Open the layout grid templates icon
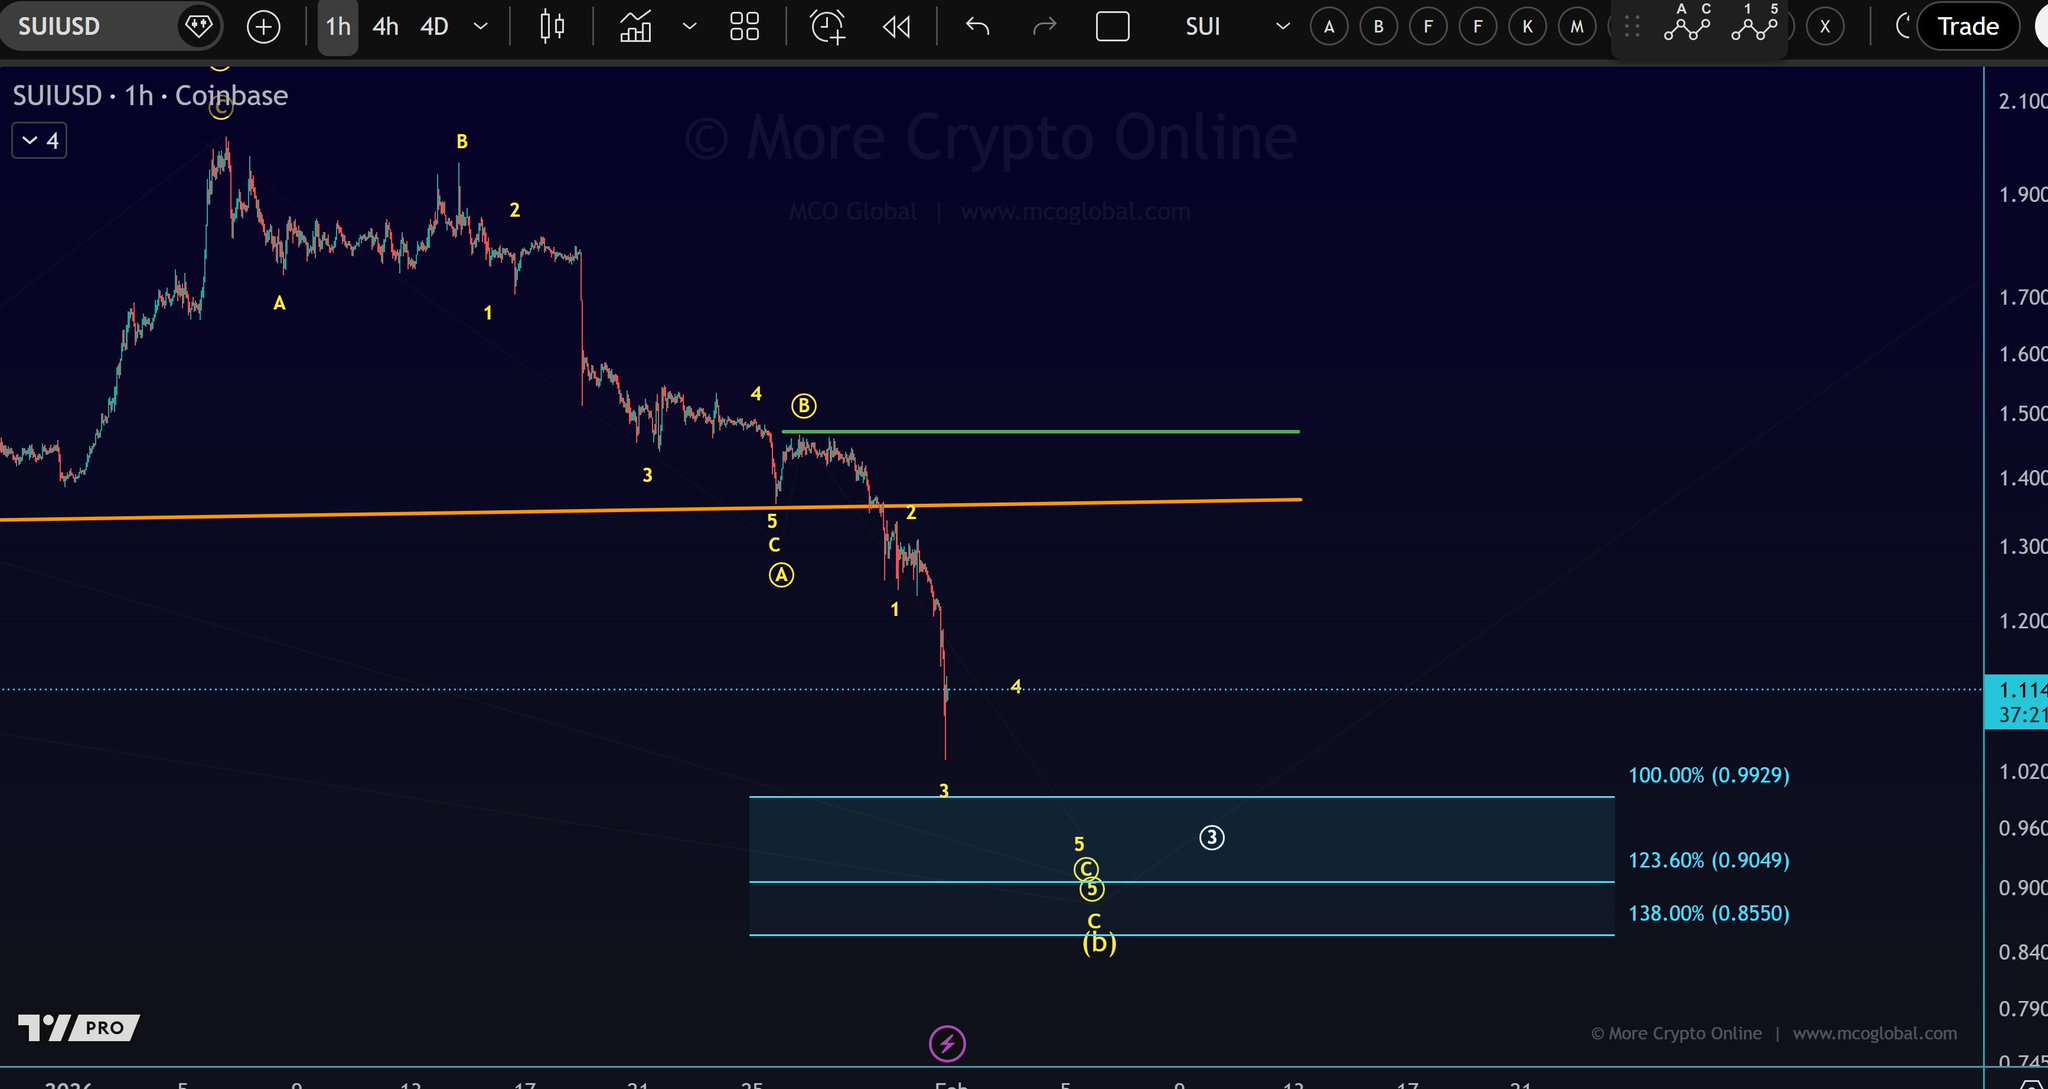This screenshot has width=2048, height=1089. click(x=744, y=27)
